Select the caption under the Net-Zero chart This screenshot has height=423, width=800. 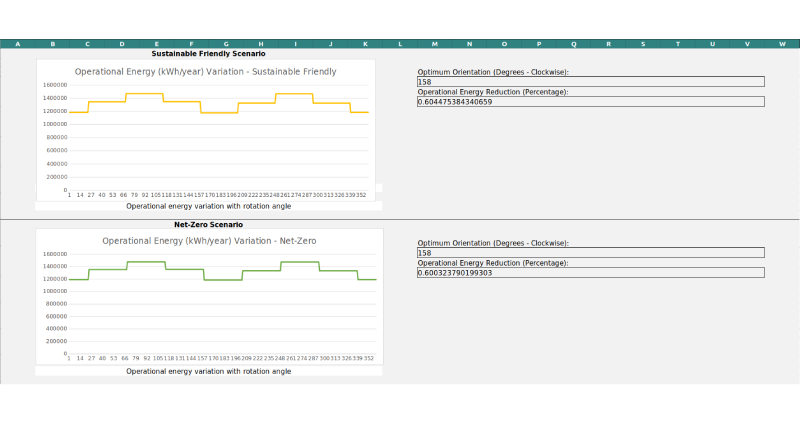pos(208,371)
